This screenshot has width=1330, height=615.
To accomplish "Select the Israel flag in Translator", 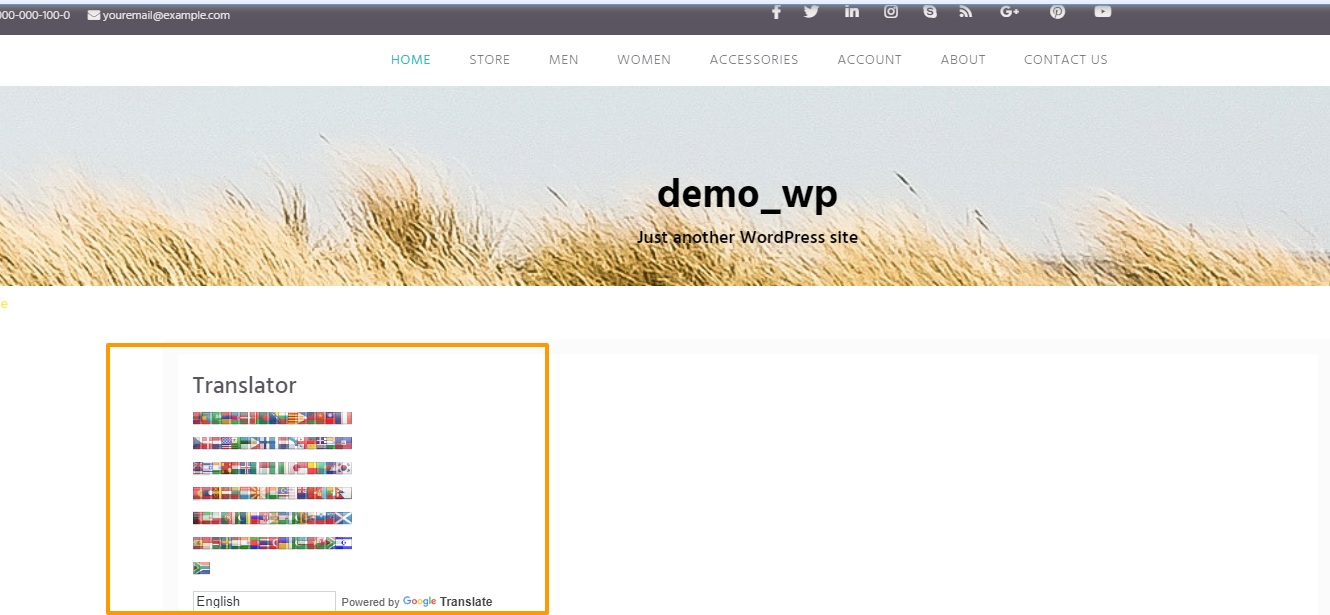I will coord(344,543).
